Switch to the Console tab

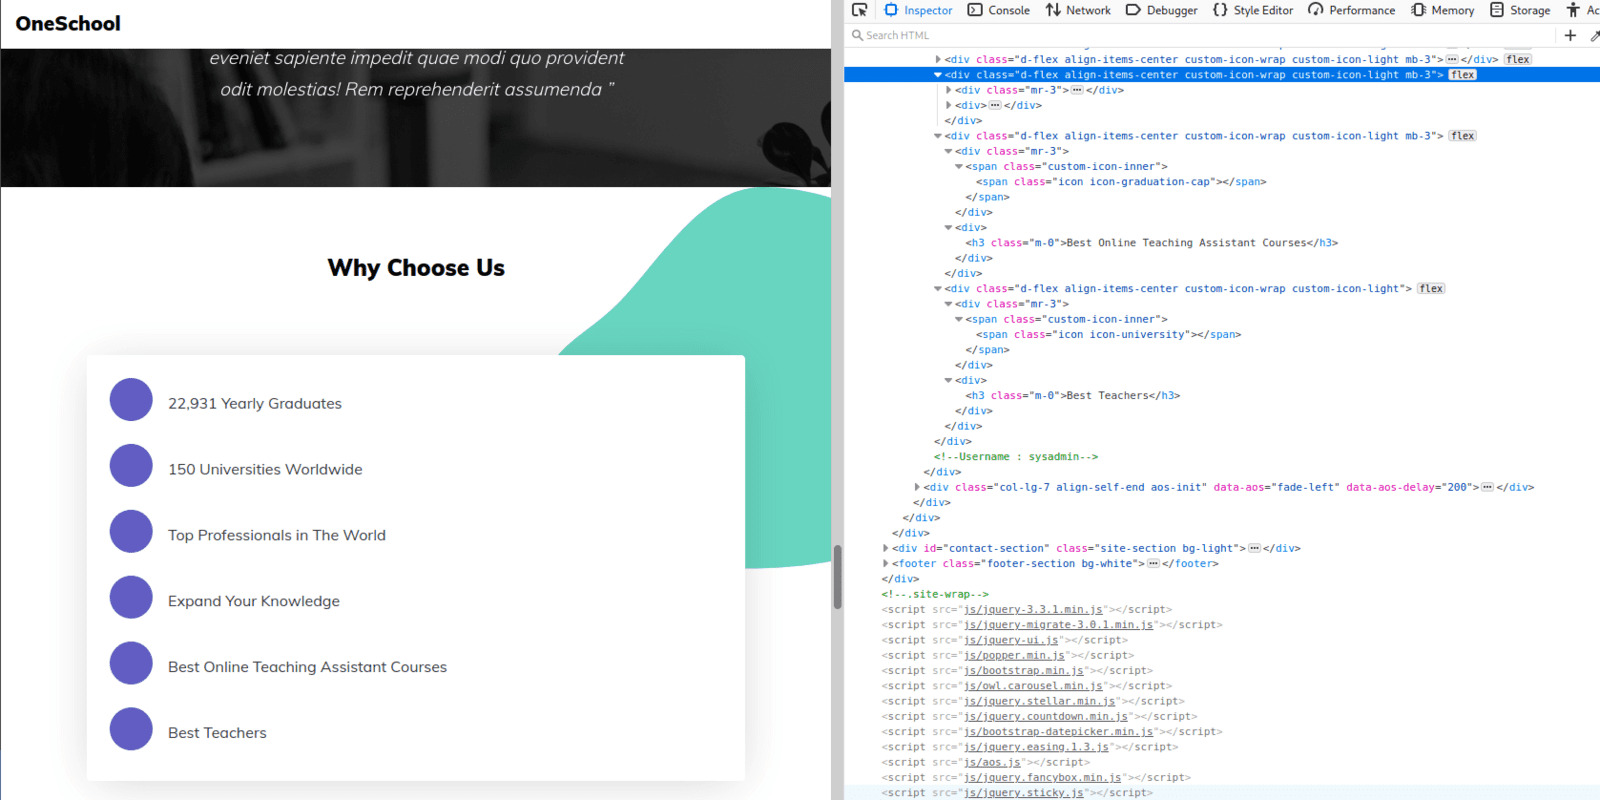pos(998,10)
